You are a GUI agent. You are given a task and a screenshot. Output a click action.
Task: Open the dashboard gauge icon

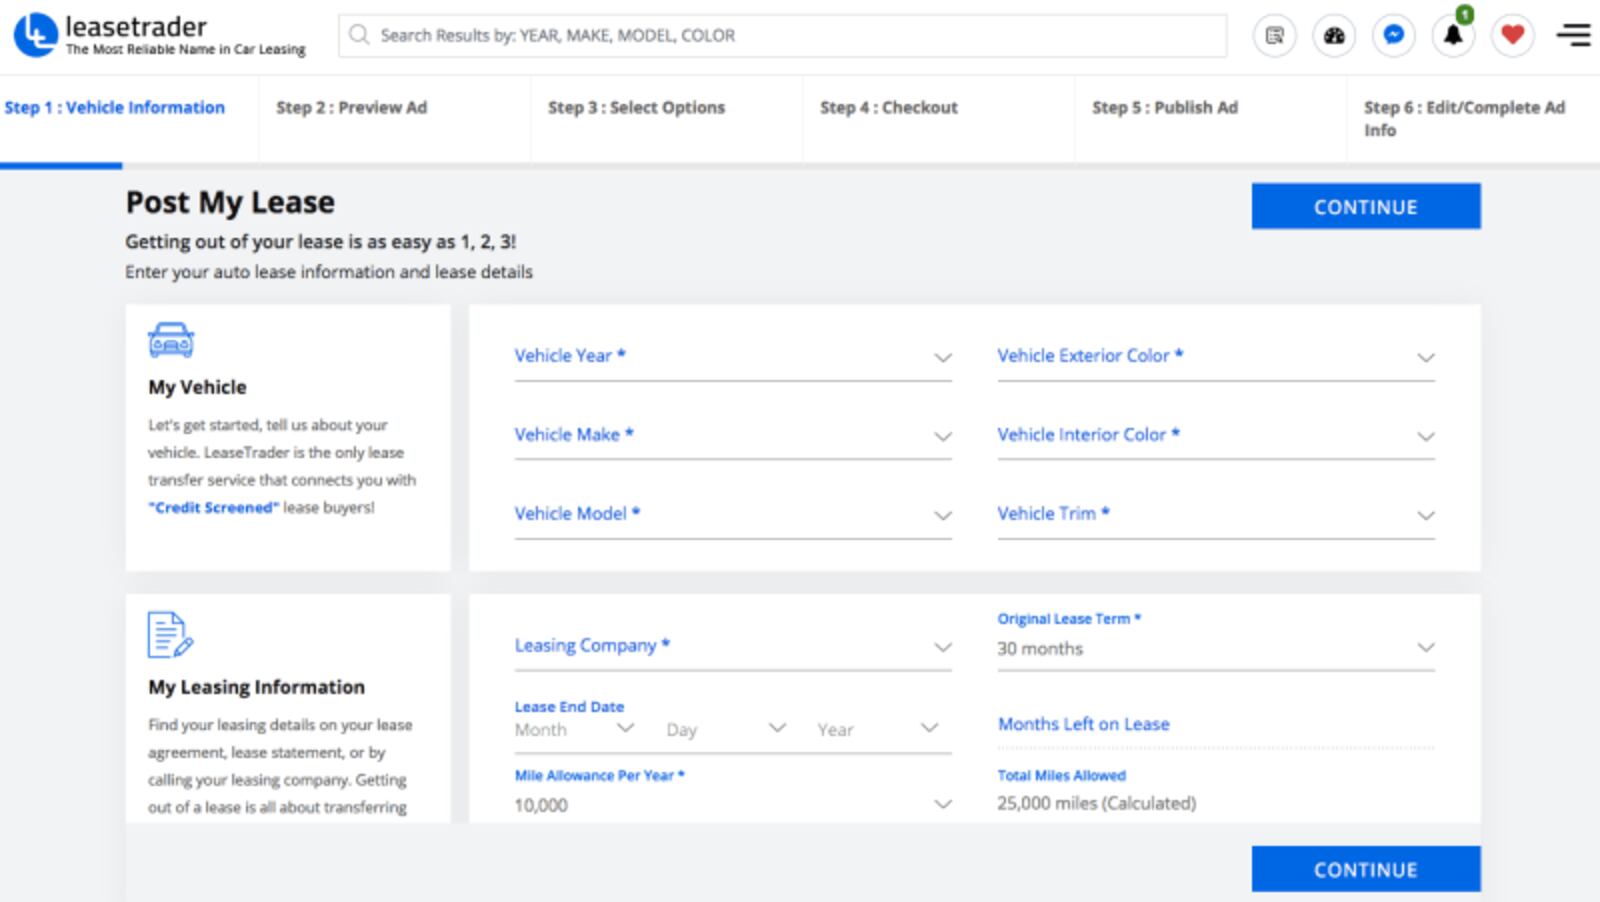[1334, 36]
